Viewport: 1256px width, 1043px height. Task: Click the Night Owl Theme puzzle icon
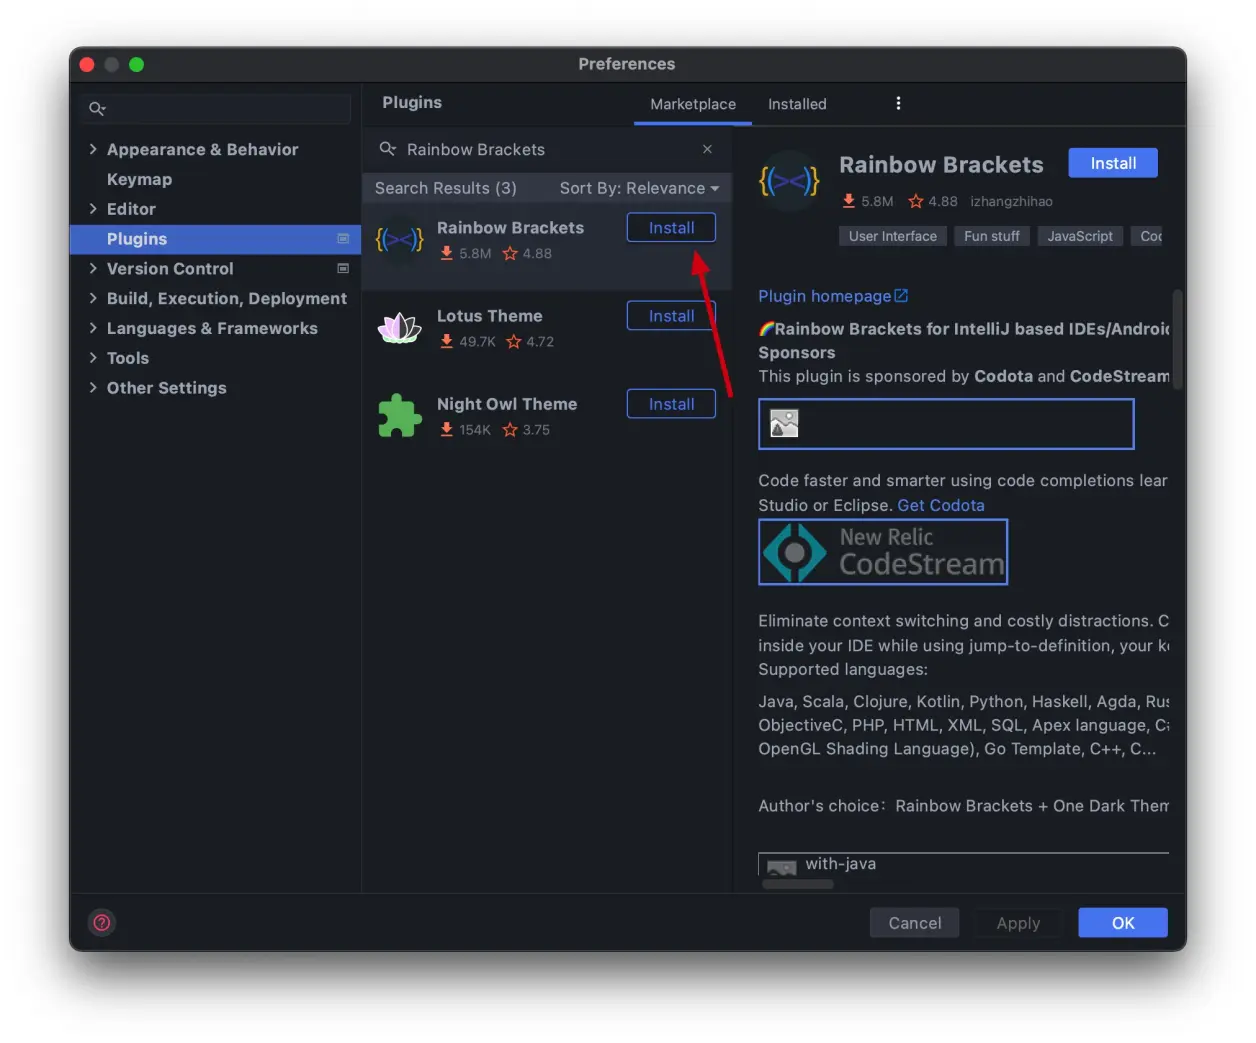point(399,415)
